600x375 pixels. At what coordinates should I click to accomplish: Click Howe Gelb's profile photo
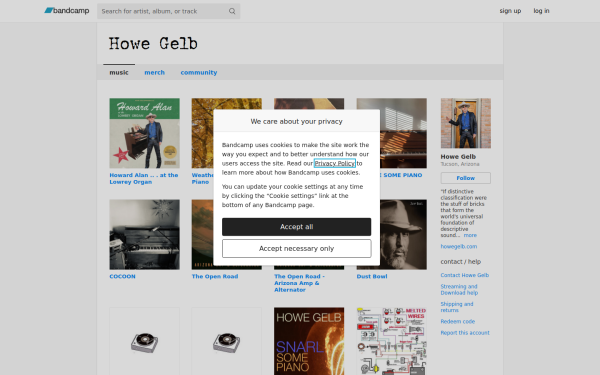coord(466,123)
